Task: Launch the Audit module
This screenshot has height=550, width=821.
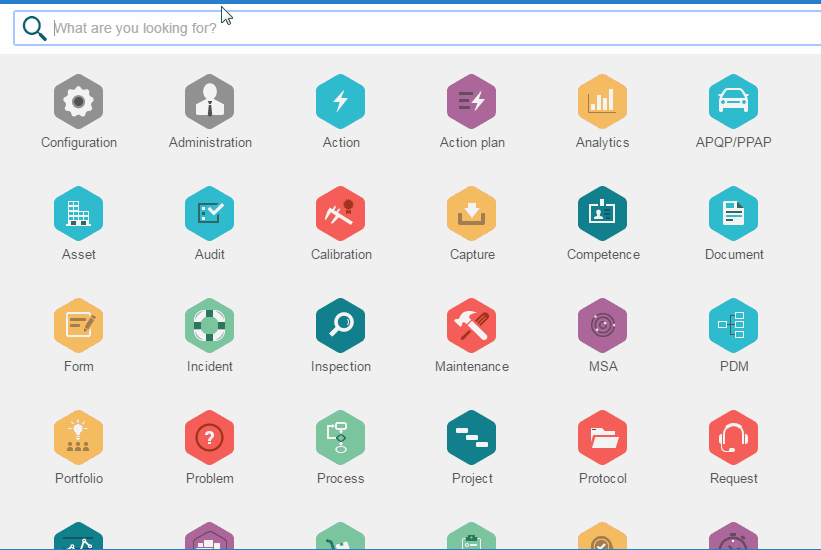Action: tap(210, 213)
